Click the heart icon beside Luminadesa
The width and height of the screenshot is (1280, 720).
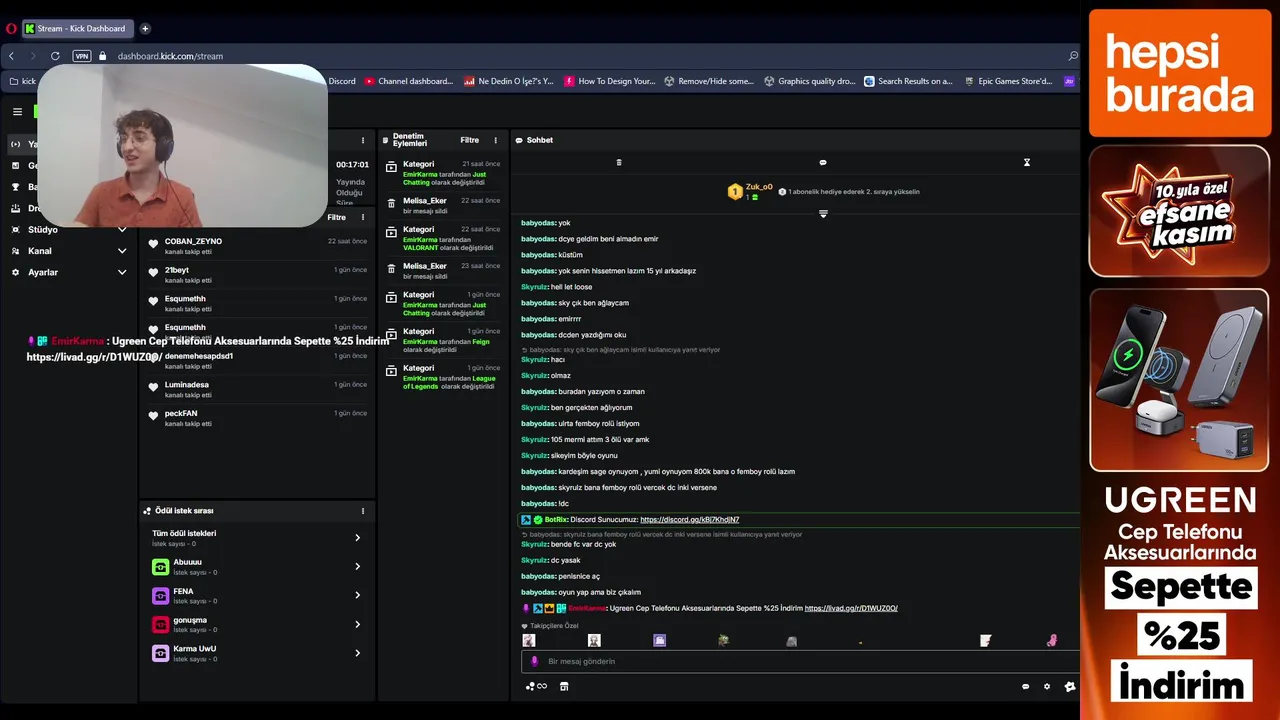click(x=153, y=386)
